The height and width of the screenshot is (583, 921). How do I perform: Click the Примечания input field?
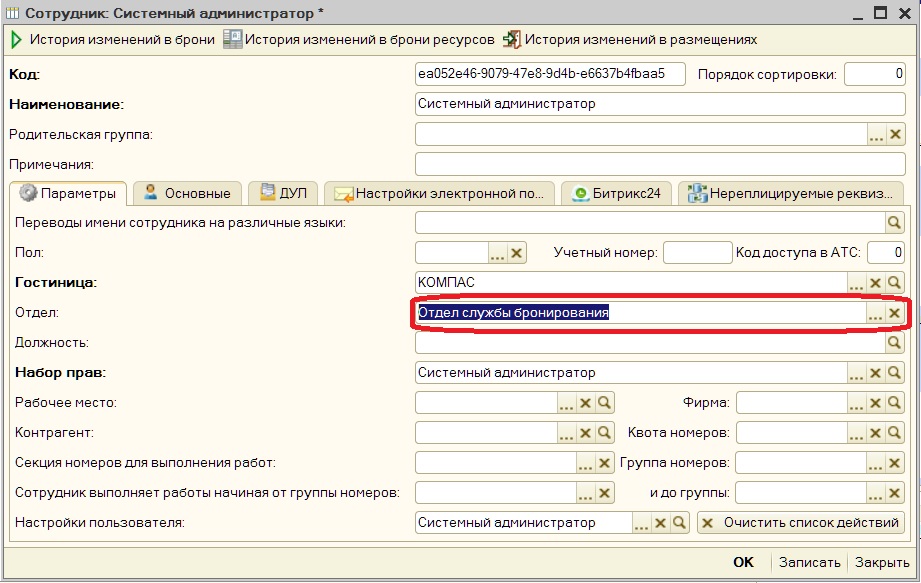[x=660, y=164]
